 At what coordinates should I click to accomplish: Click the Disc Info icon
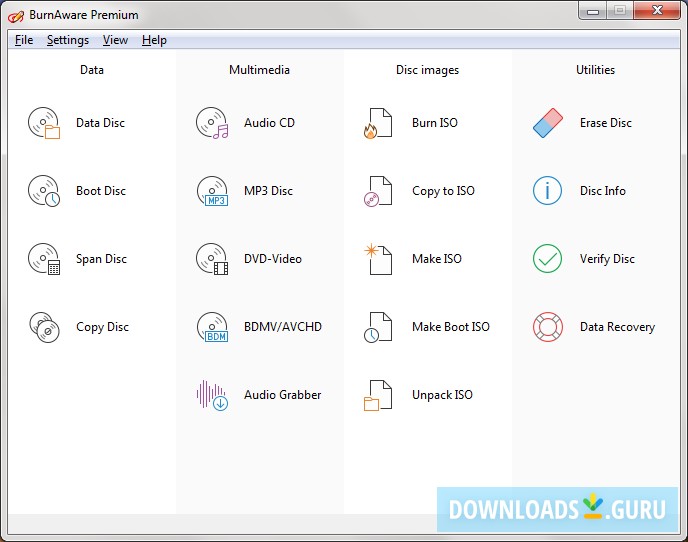click(547, 191)
